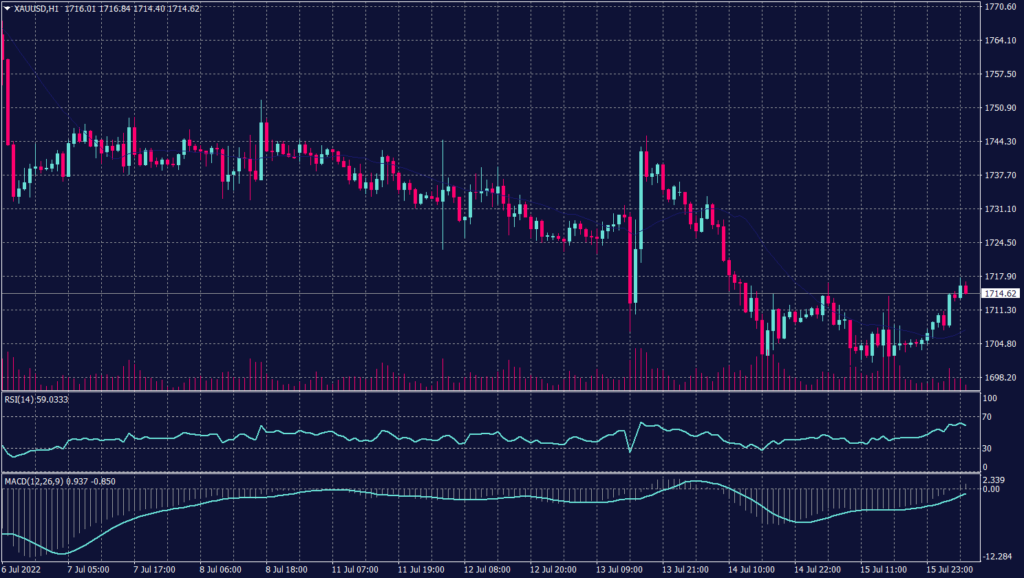This screenshot has width=1024, height=578.
Task: Click the dropdown triangle beside XAUUSD,H1
Action: [7, 8]
